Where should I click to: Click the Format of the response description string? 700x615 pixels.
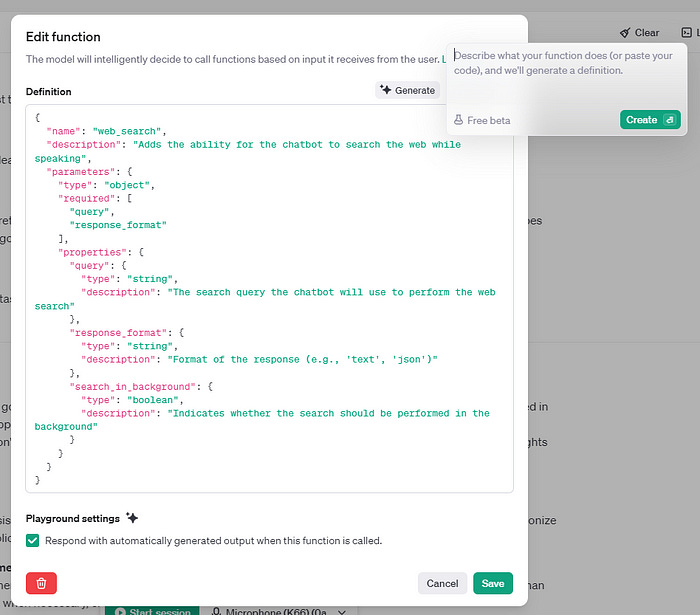coord(302,360)
